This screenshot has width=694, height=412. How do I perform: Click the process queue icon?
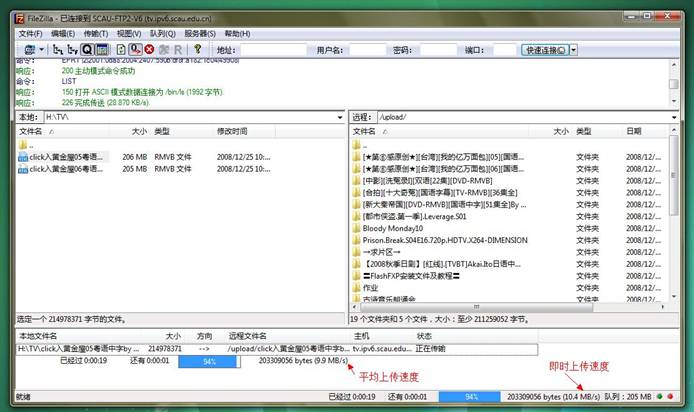[x=135, y=50]
